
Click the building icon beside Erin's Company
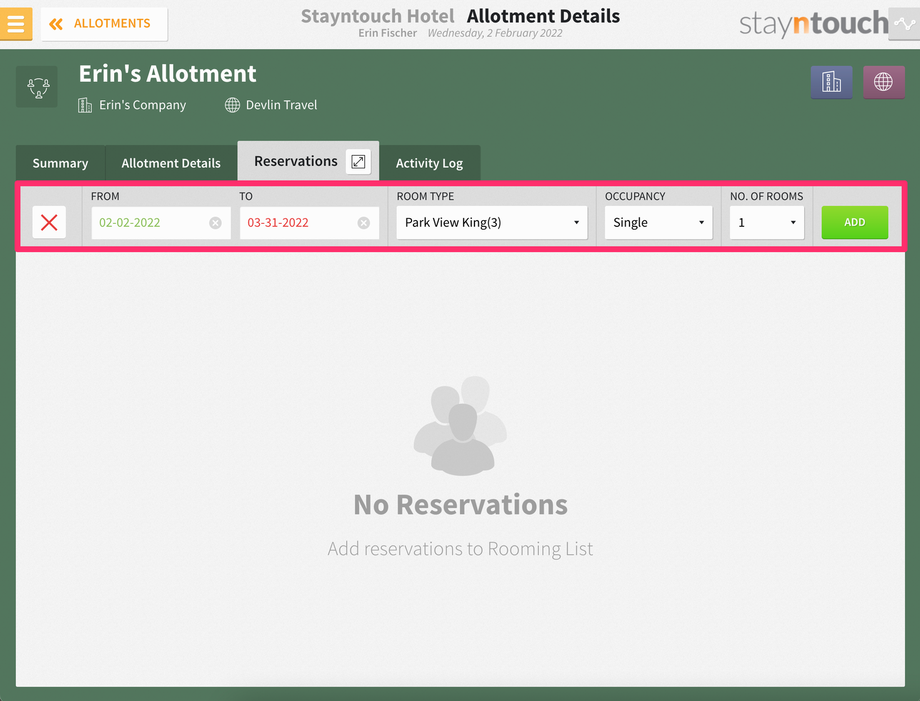tap(85, 106)
